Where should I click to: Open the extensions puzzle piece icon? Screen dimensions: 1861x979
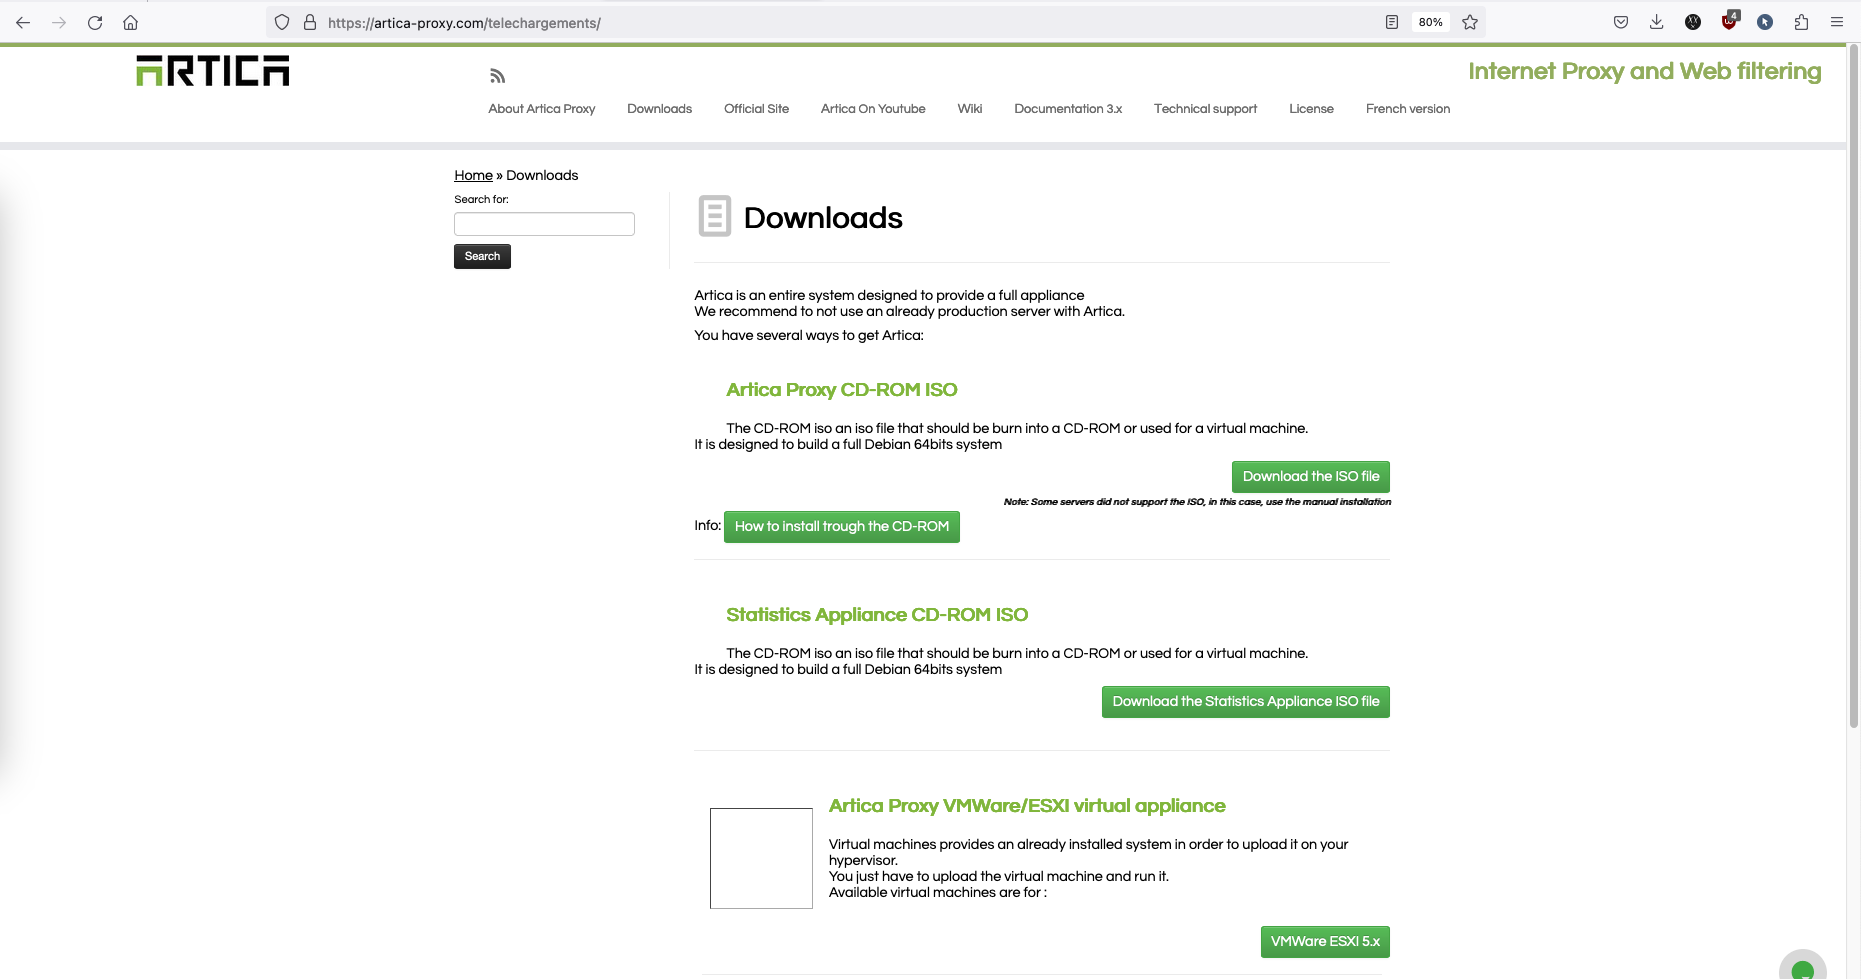click(1801, 22)
